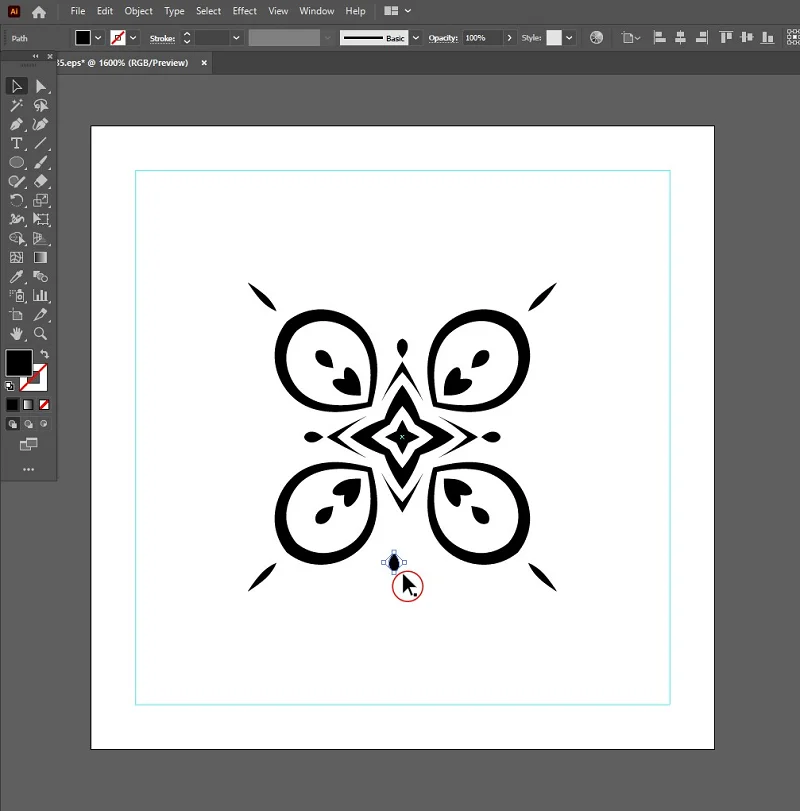
Task: Select the Mesh tool
Action: click(17, 258)
